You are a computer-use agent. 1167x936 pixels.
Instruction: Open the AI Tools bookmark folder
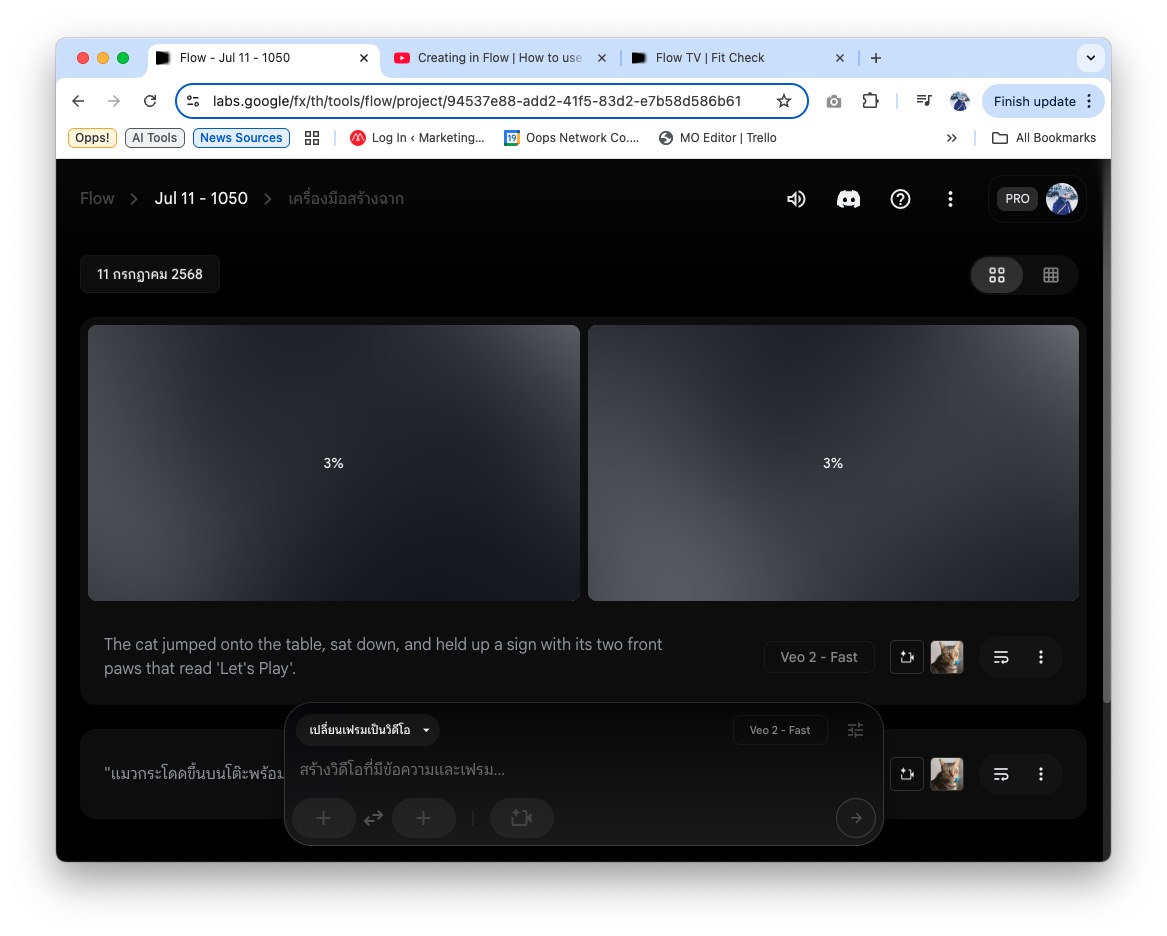pyautogui.click(x=155, y=138)
